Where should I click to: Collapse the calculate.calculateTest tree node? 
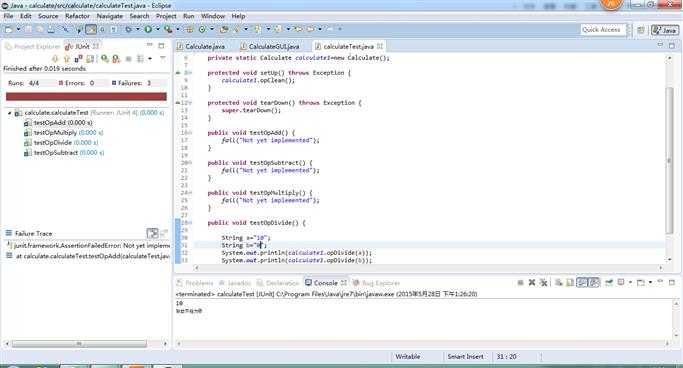[9, 113]
